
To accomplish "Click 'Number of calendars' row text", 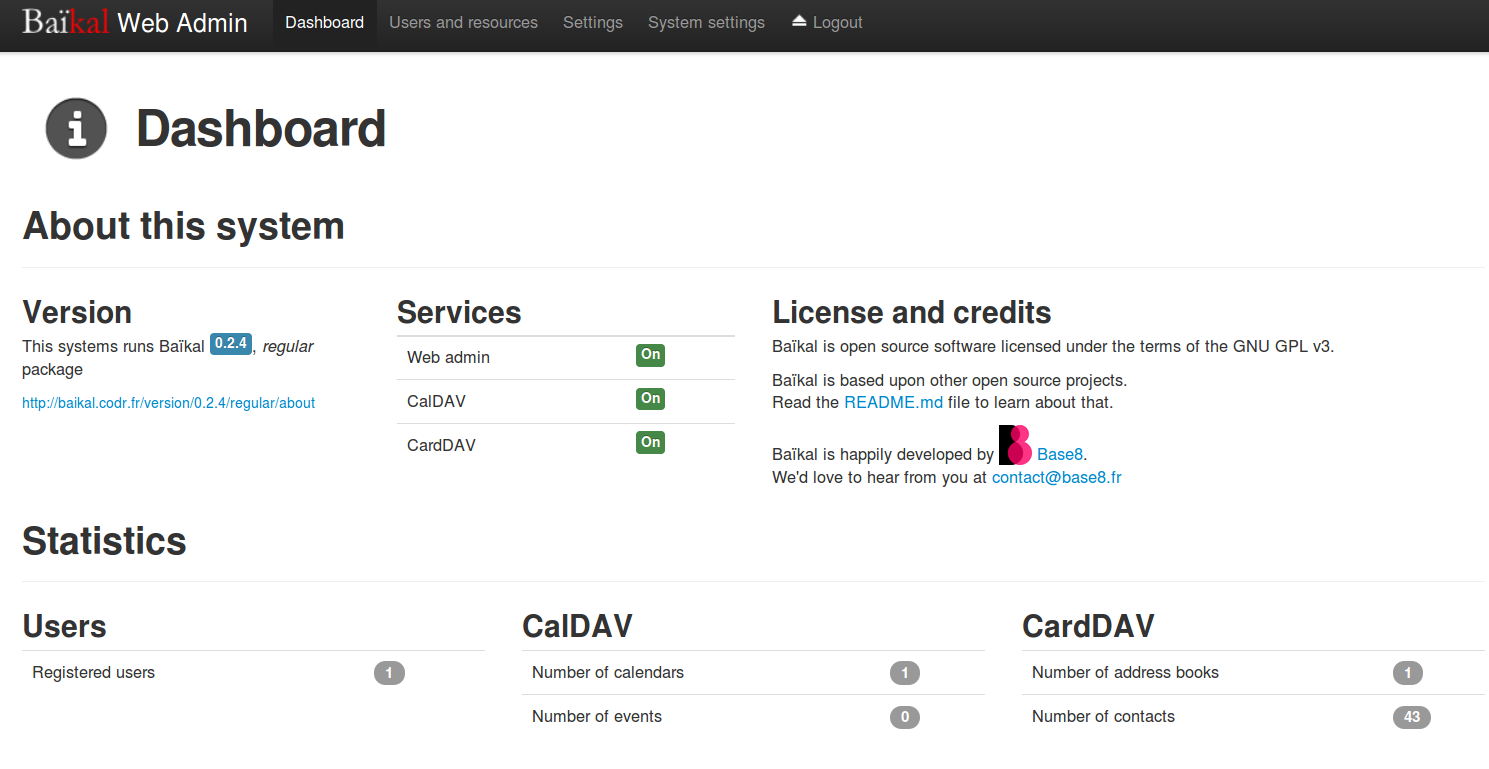I will click(608, 672).
